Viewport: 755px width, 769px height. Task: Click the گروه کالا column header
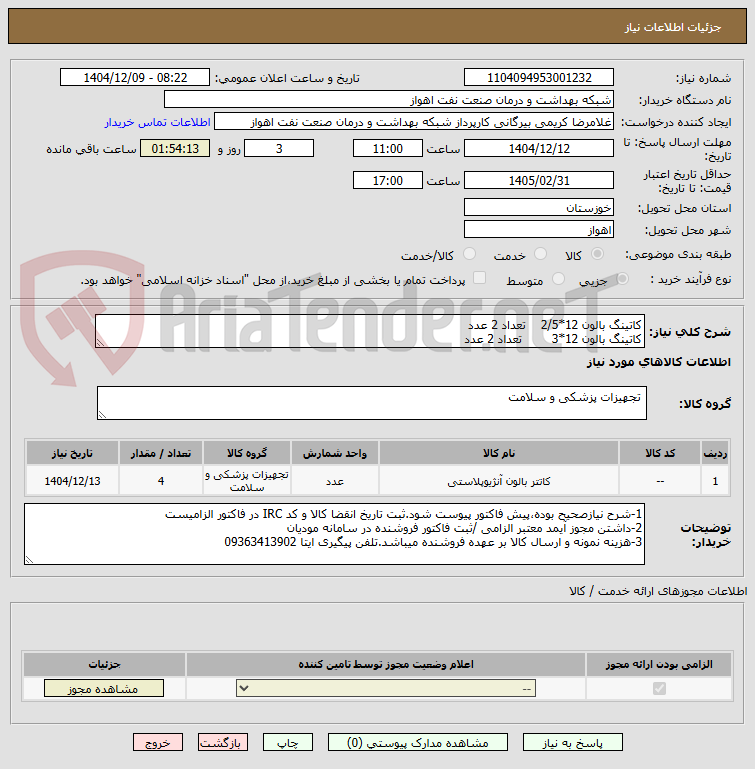click(247, 453)
